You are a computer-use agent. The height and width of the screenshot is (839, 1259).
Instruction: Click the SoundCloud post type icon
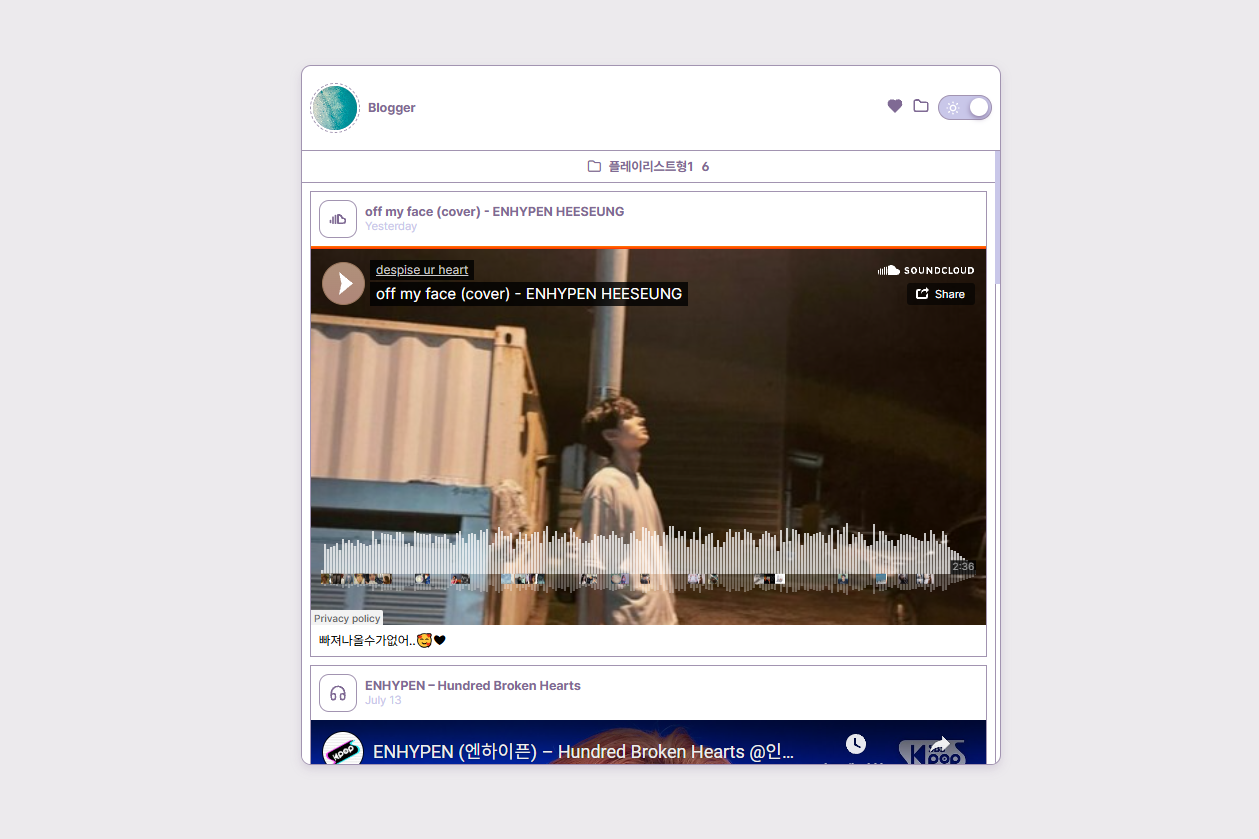[x=338, y=219]
